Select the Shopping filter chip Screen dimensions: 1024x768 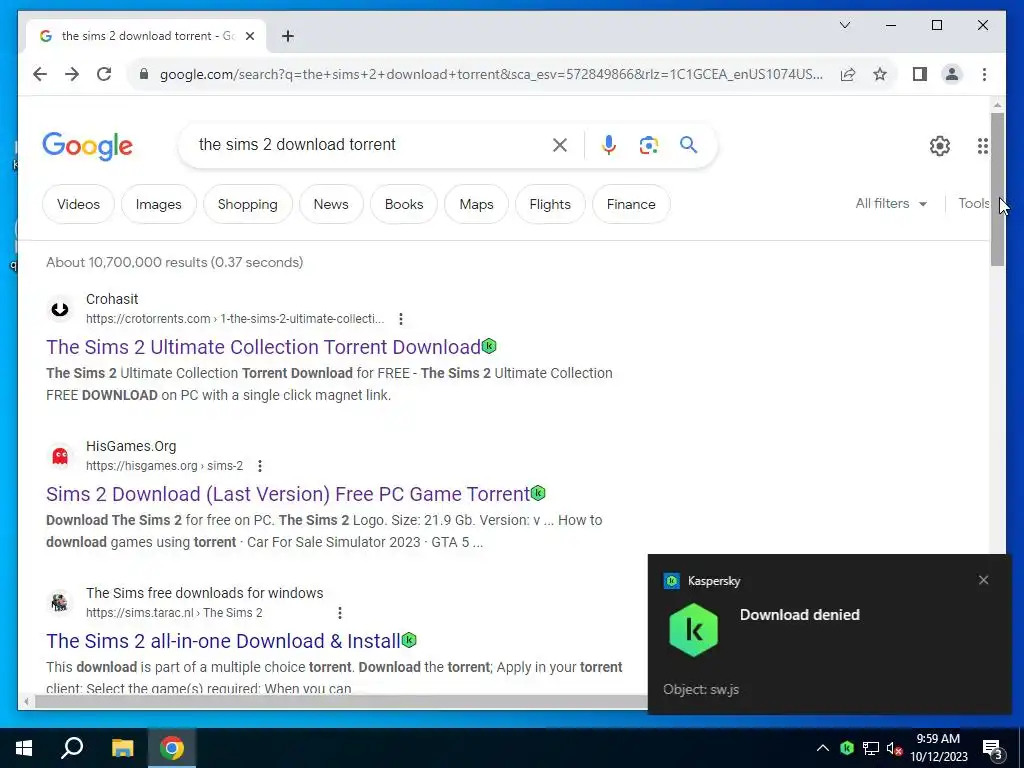coord(248,204)
